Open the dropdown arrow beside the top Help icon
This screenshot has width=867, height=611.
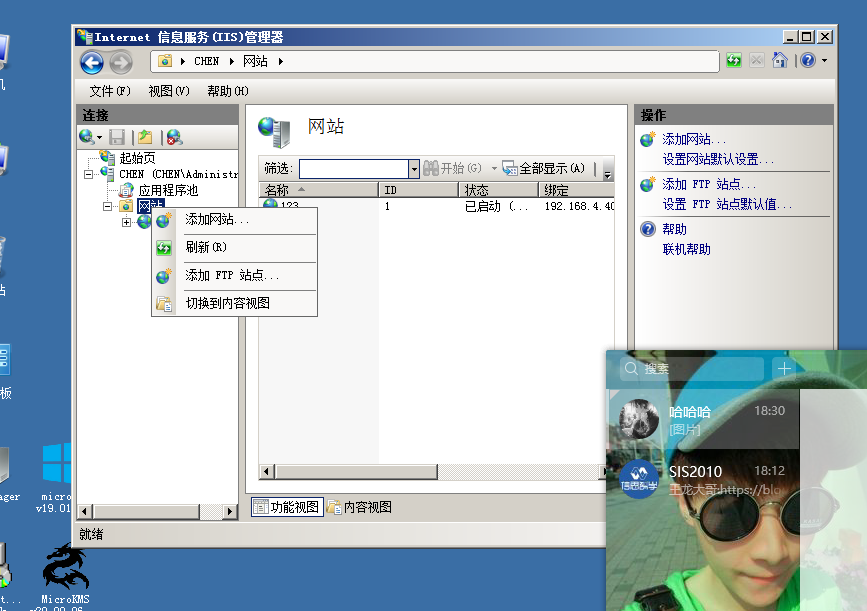[824, 60]
